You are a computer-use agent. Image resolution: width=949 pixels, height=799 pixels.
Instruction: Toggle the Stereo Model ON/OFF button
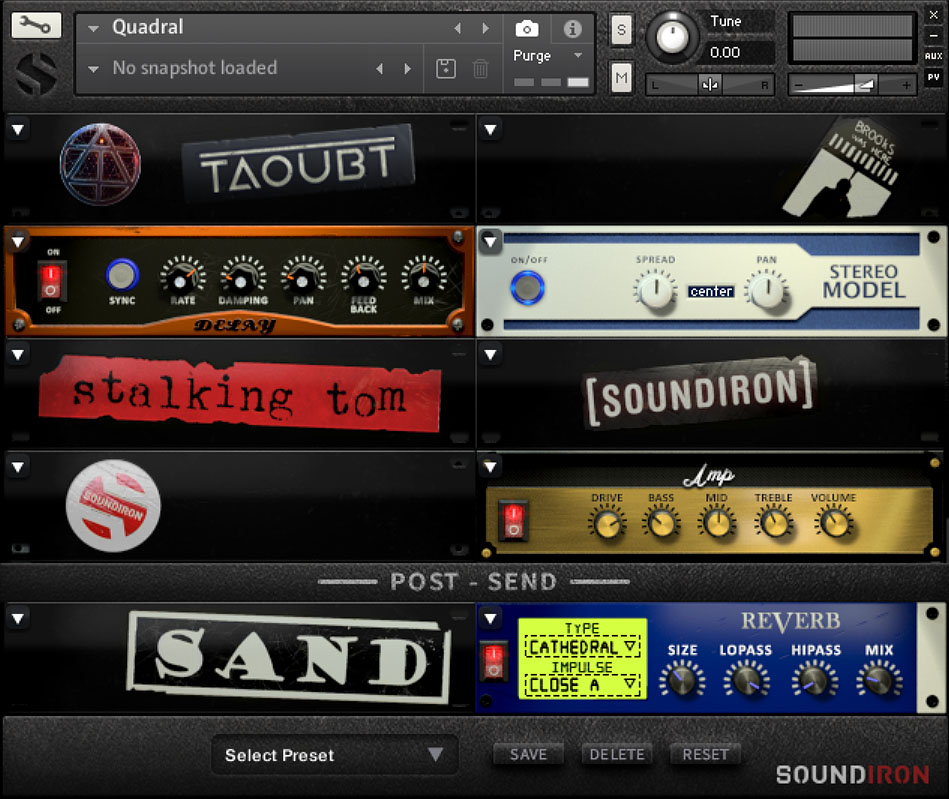527,288
